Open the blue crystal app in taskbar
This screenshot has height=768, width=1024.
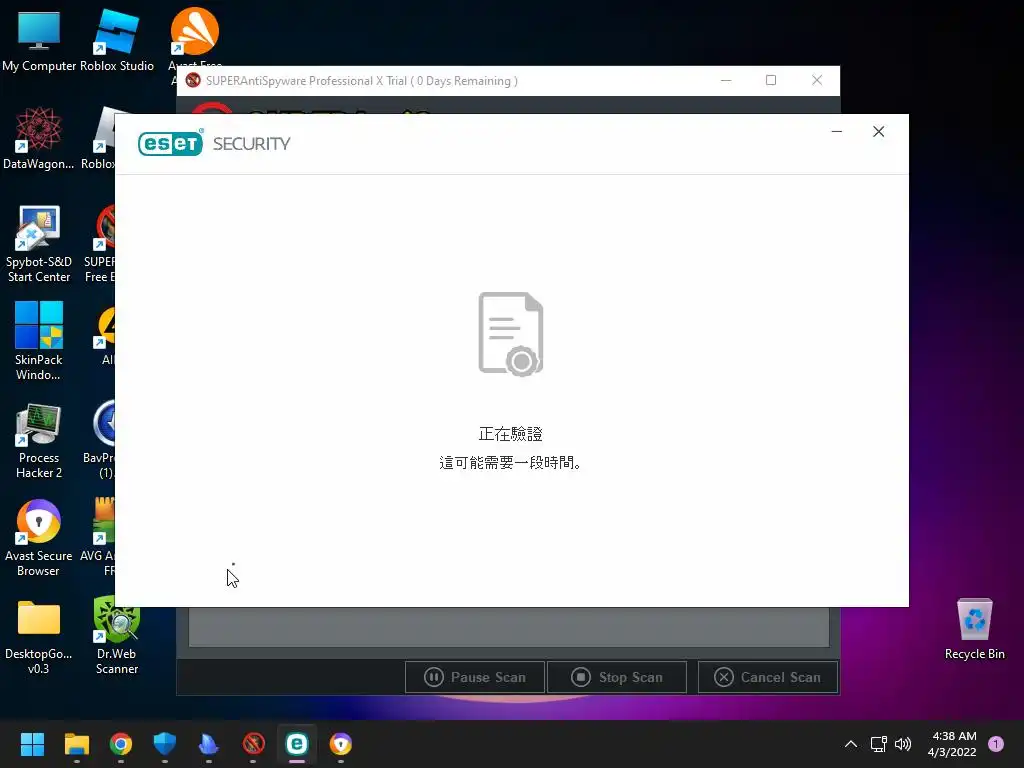[x=208, y=744]
